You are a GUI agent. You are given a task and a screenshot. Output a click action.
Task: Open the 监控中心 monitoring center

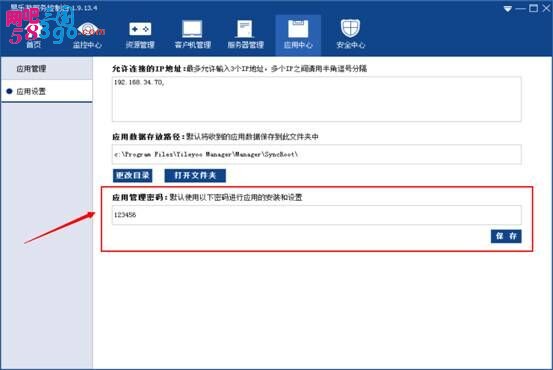(87, 35)
